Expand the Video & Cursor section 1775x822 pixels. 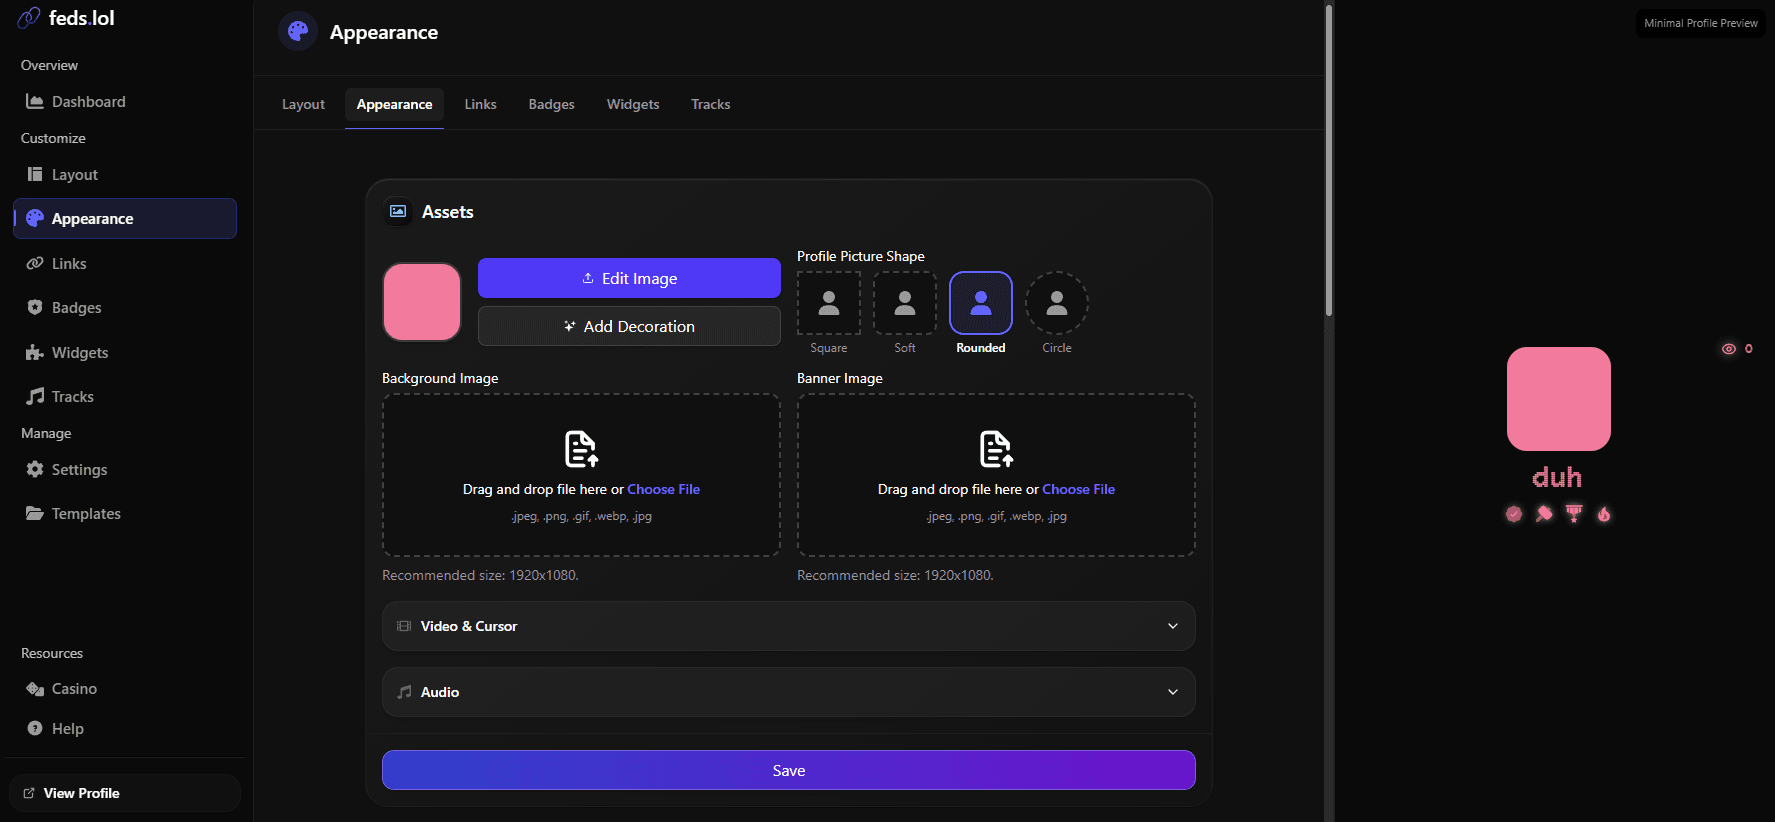[x=789, y=626]
